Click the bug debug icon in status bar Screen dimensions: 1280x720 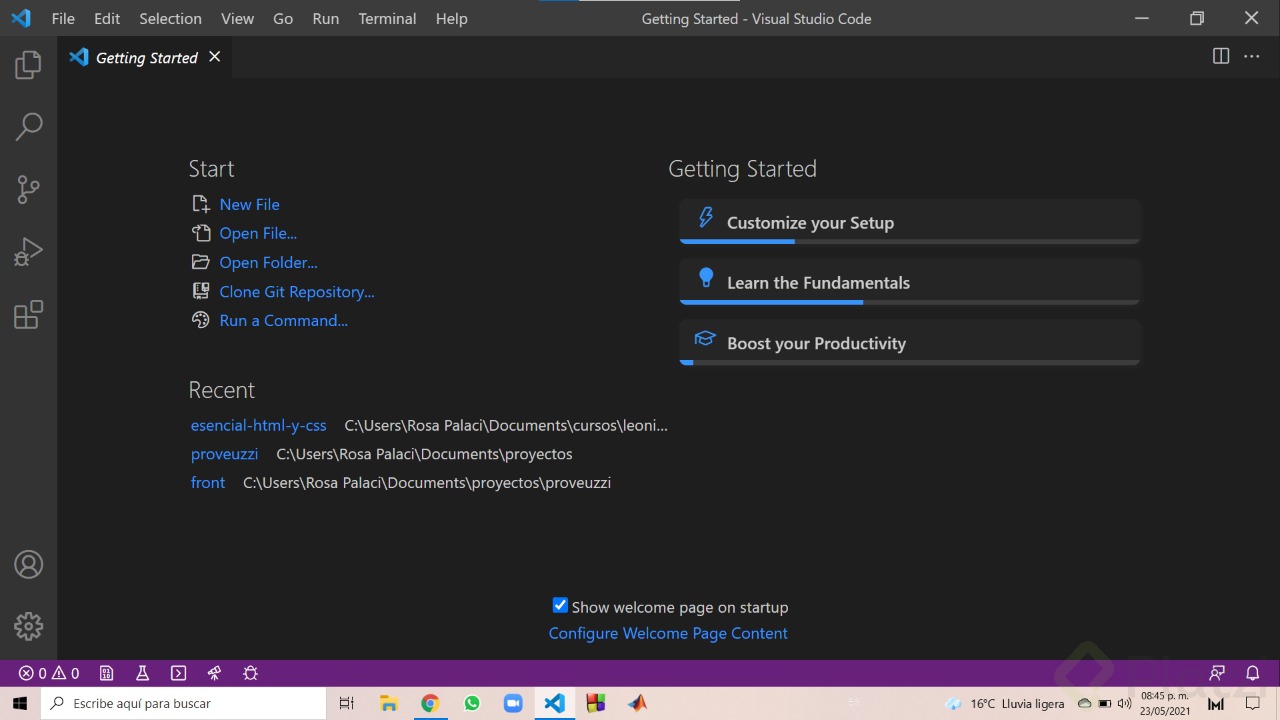[250, 673]
